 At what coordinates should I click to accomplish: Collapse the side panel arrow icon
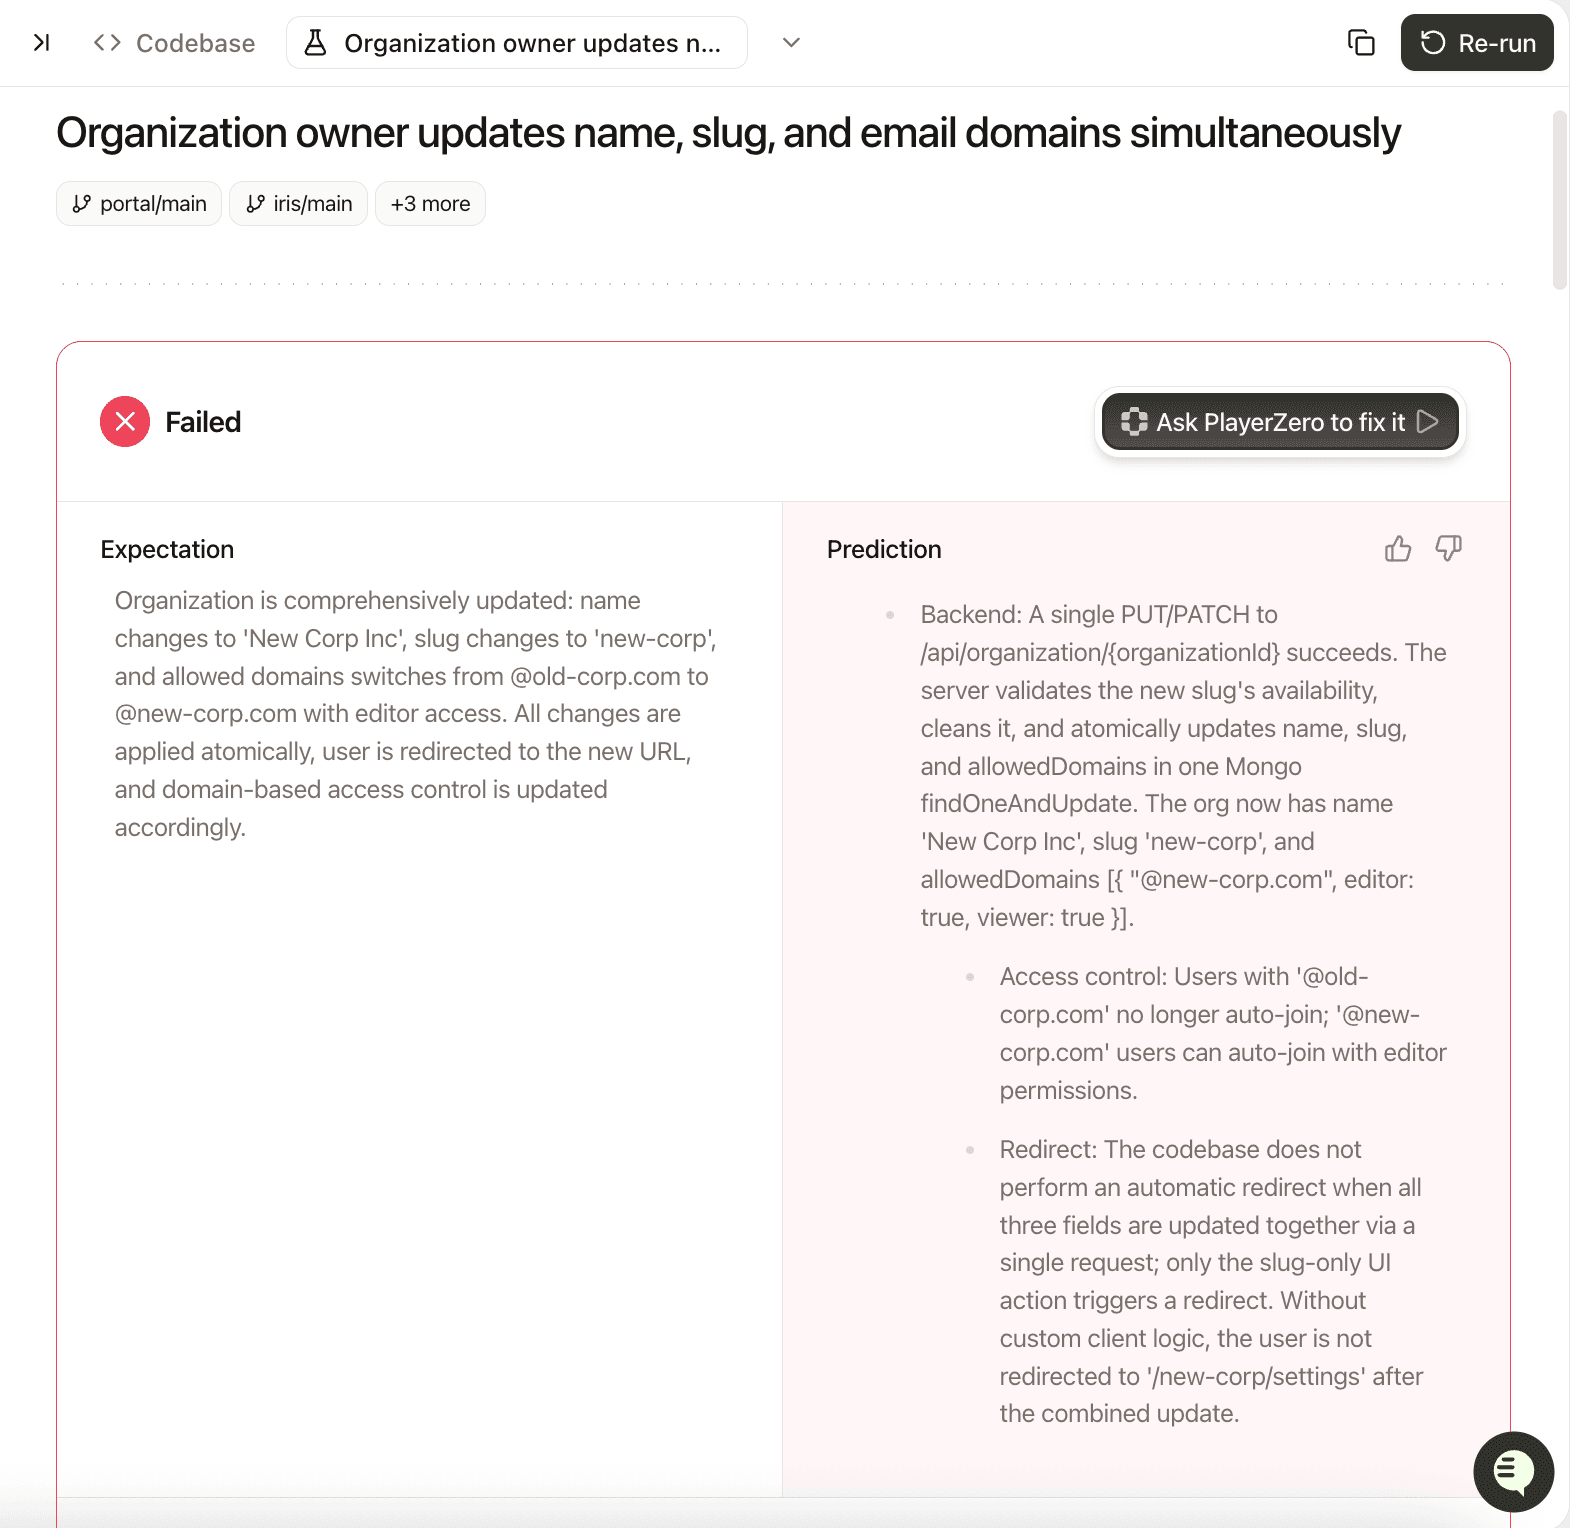coord(41,43)
